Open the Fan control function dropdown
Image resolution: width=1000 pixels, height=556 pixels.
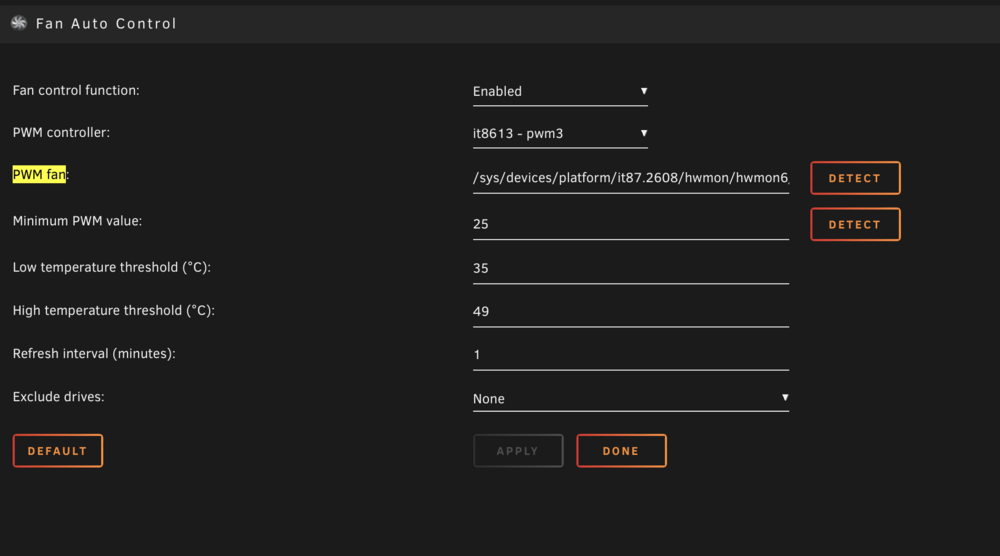point(560,92)
